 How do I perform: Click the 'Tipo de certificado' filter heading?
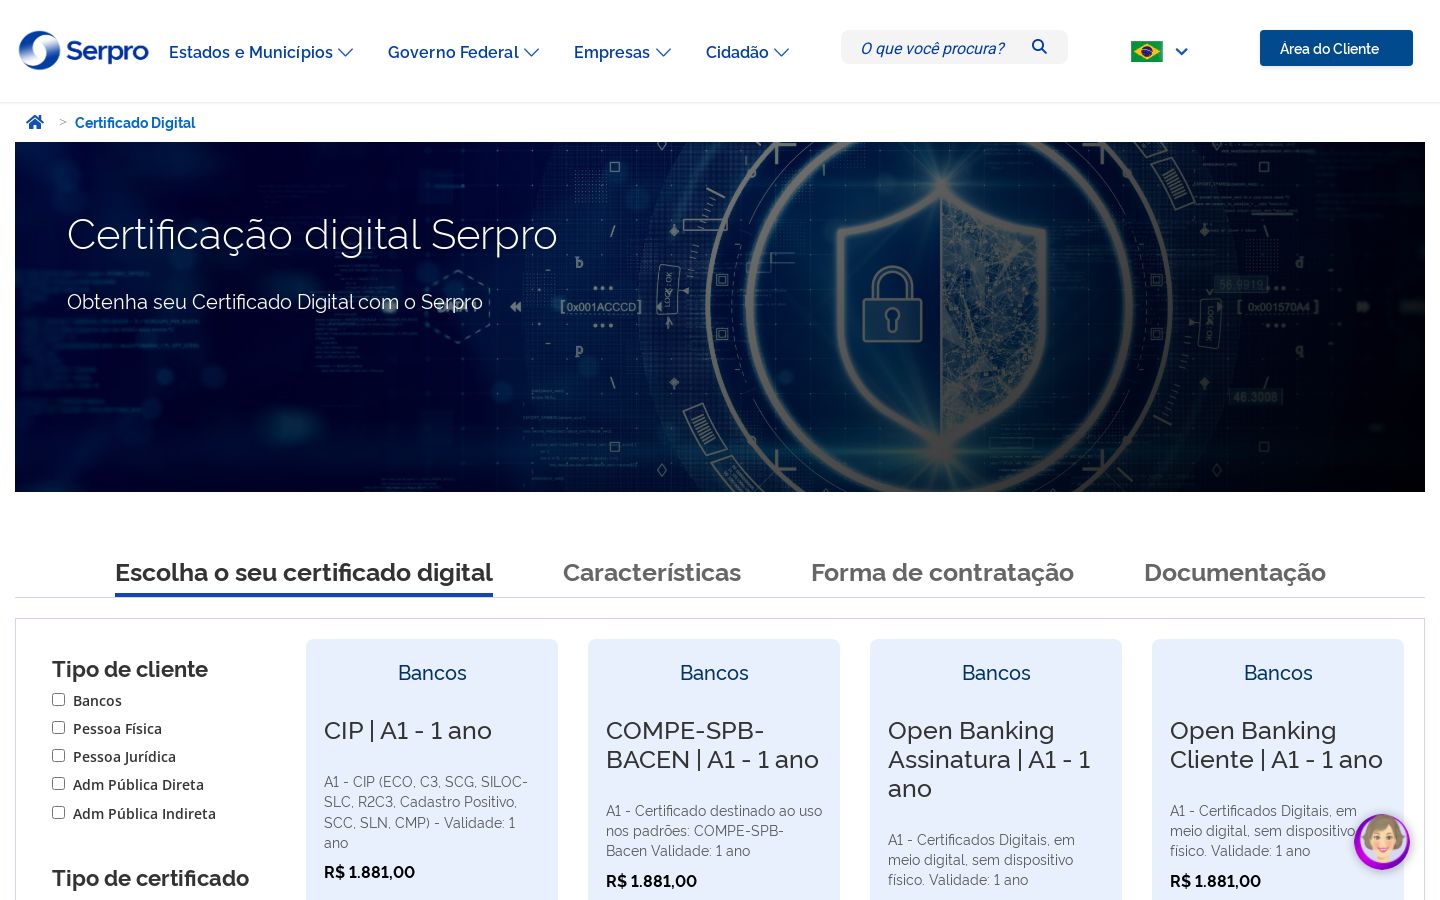[x=151, y=878]
